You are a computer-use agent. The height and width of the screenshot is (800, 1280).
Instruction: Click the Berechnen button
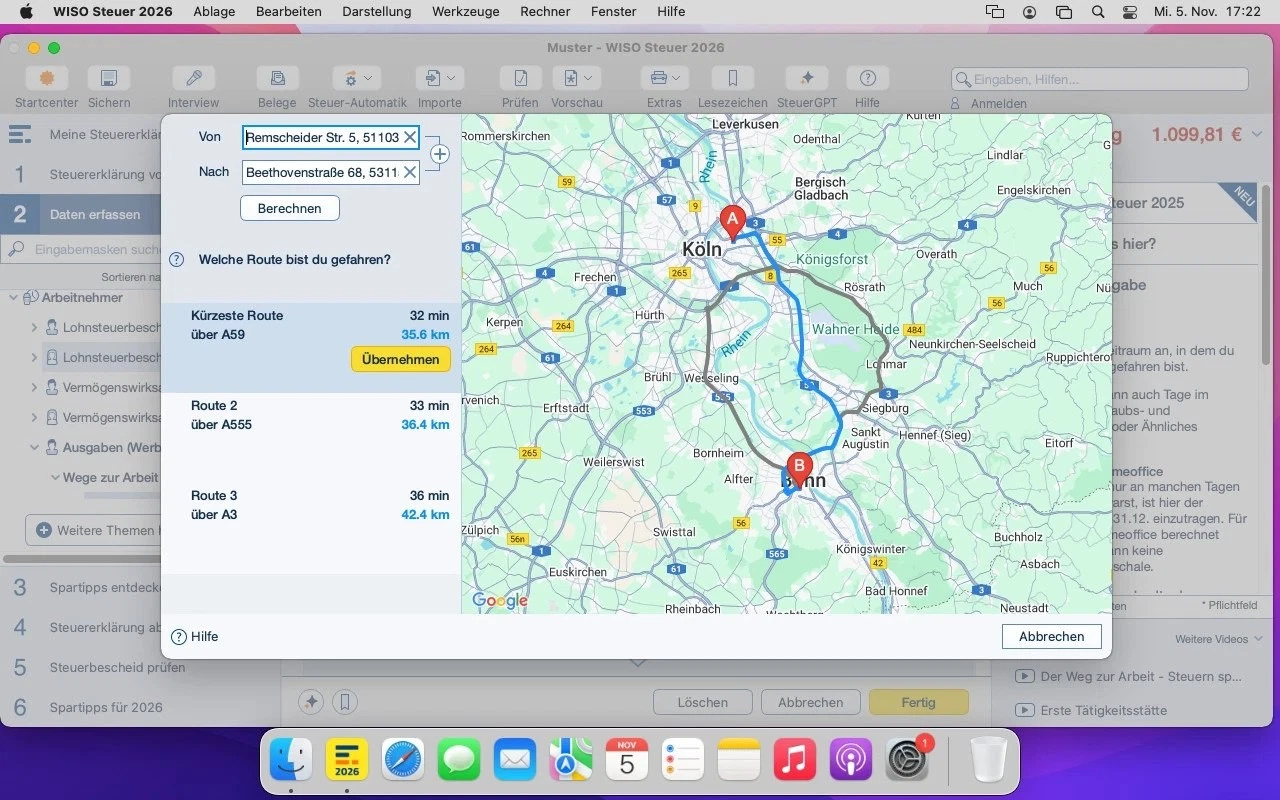pyautogui.click(x=289, y=208)
